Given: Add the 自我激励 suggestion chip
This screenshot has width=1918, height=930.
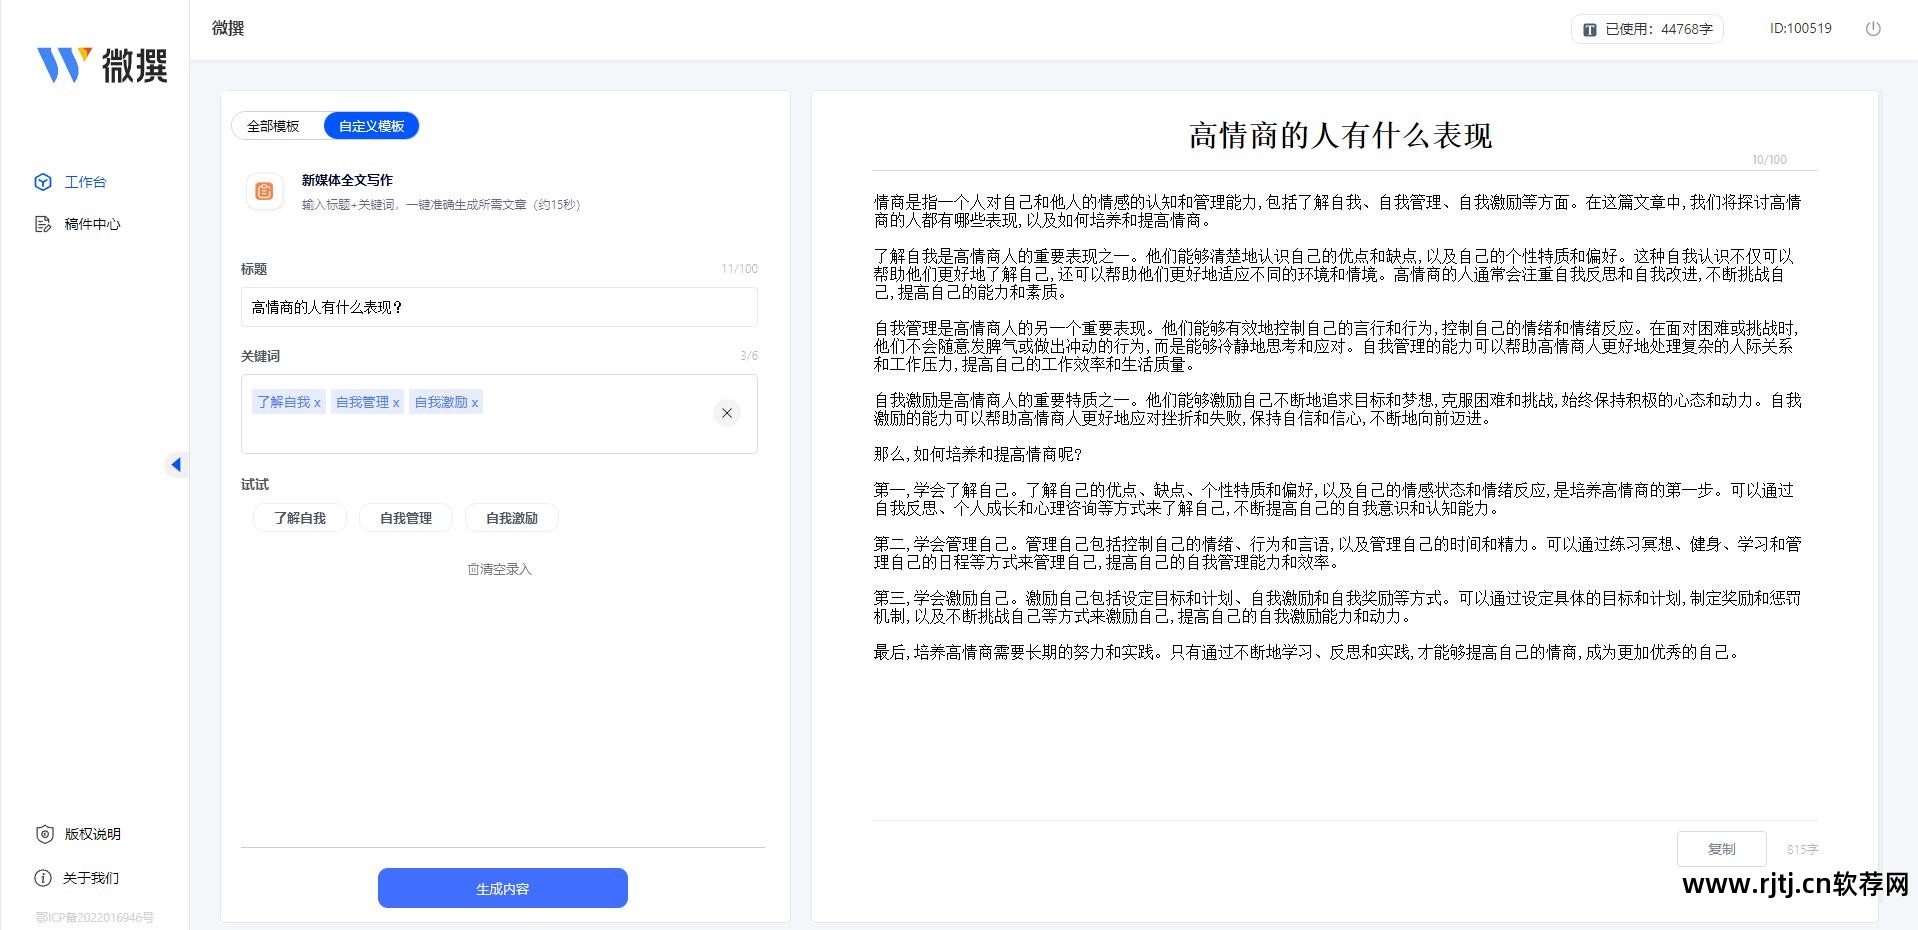Looking at the screenshot, I should click(511, 518).
